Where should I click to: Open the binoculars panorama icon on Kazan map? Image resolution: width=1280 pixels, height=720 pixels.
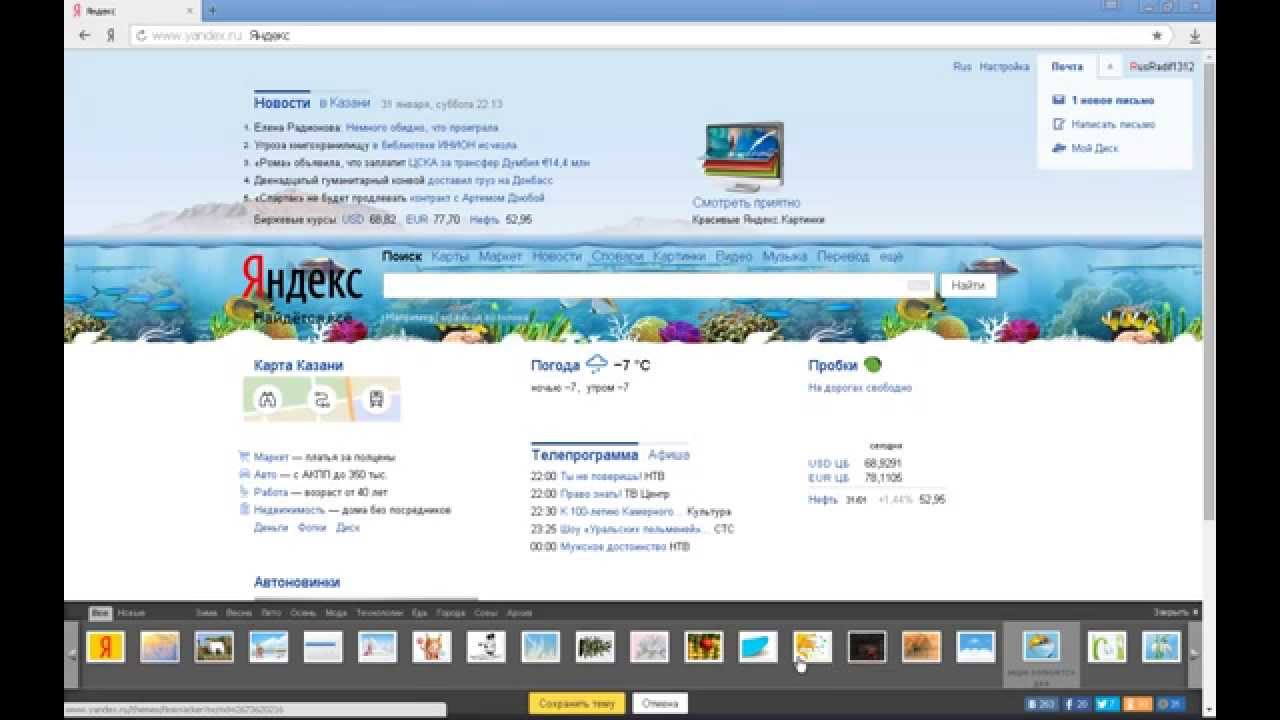coord(268,400)
